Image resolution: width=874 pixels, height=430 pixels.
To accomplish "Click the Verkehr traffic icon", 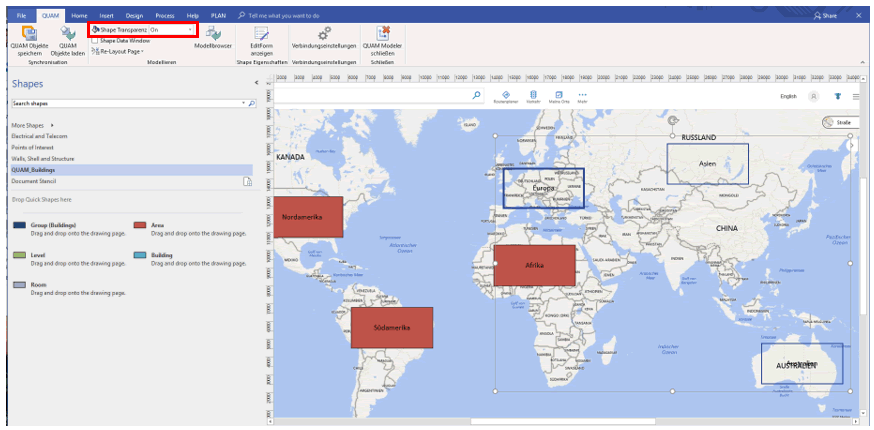I will pos(533,95).
